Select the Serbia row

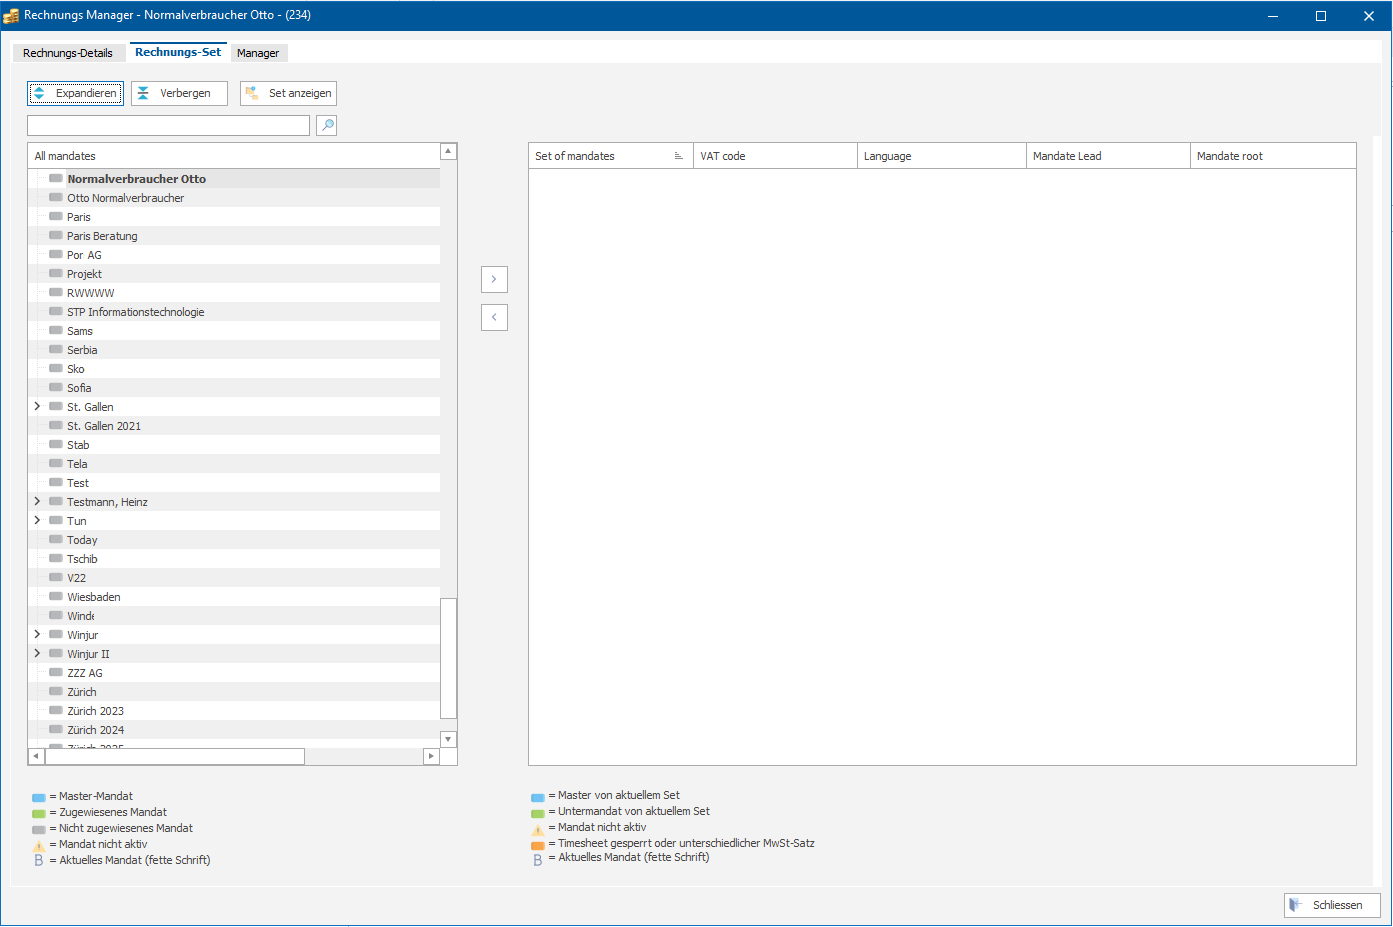pos(234,350)
